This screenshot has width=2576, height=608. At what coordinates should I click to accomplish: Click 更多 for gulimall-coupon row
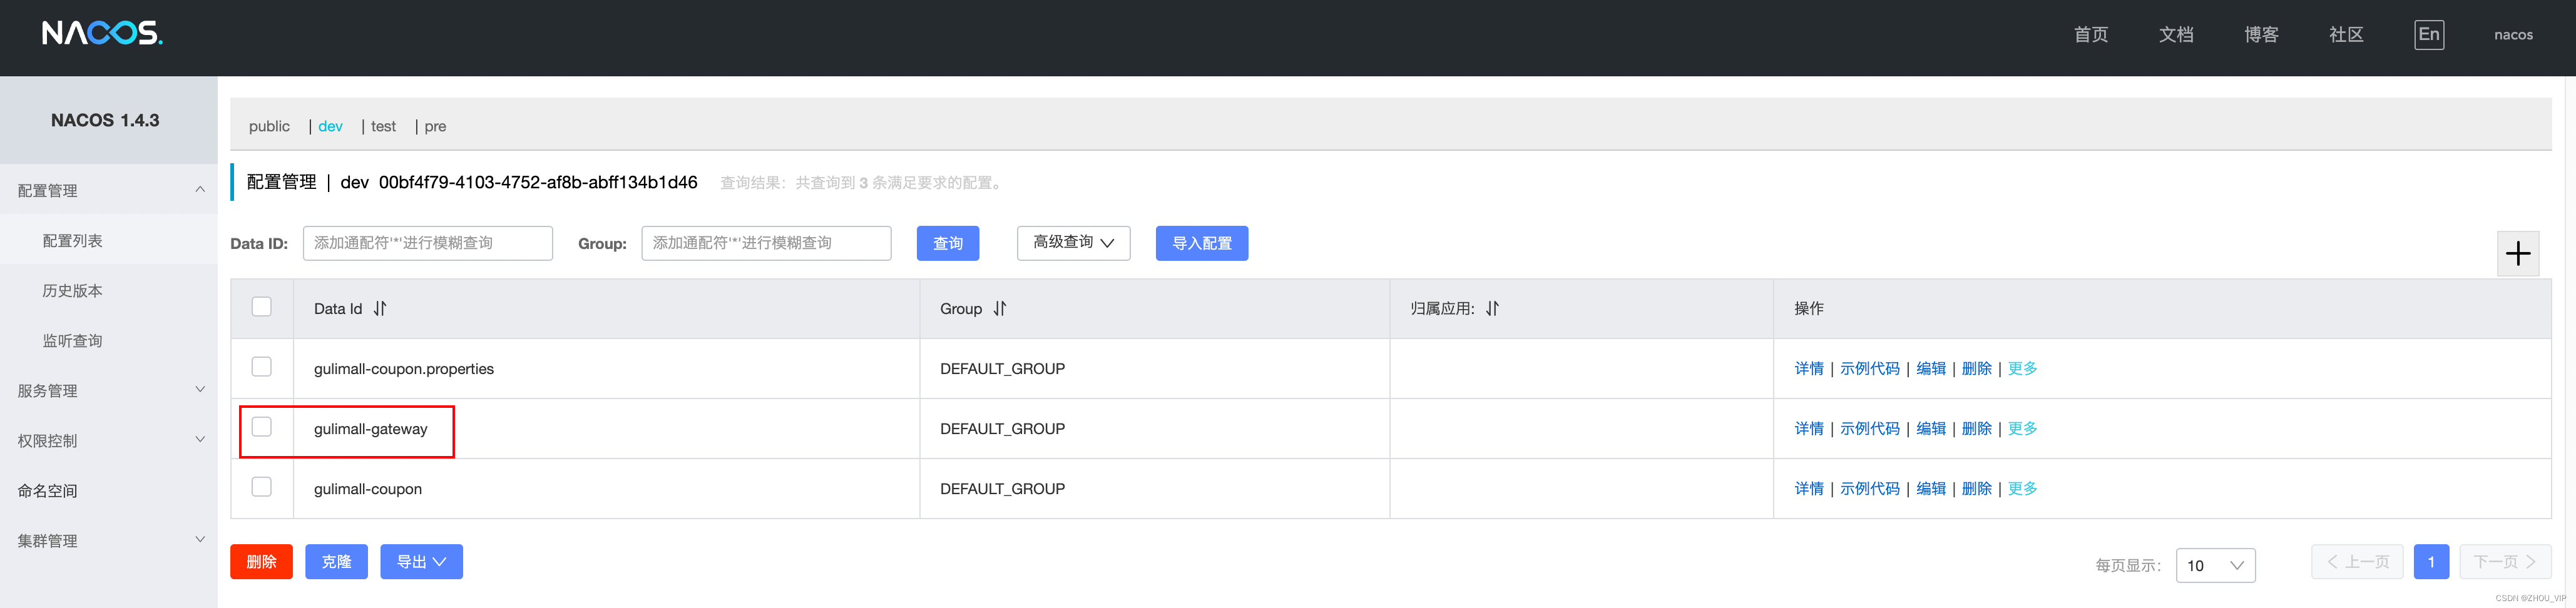click(2022, 488)
